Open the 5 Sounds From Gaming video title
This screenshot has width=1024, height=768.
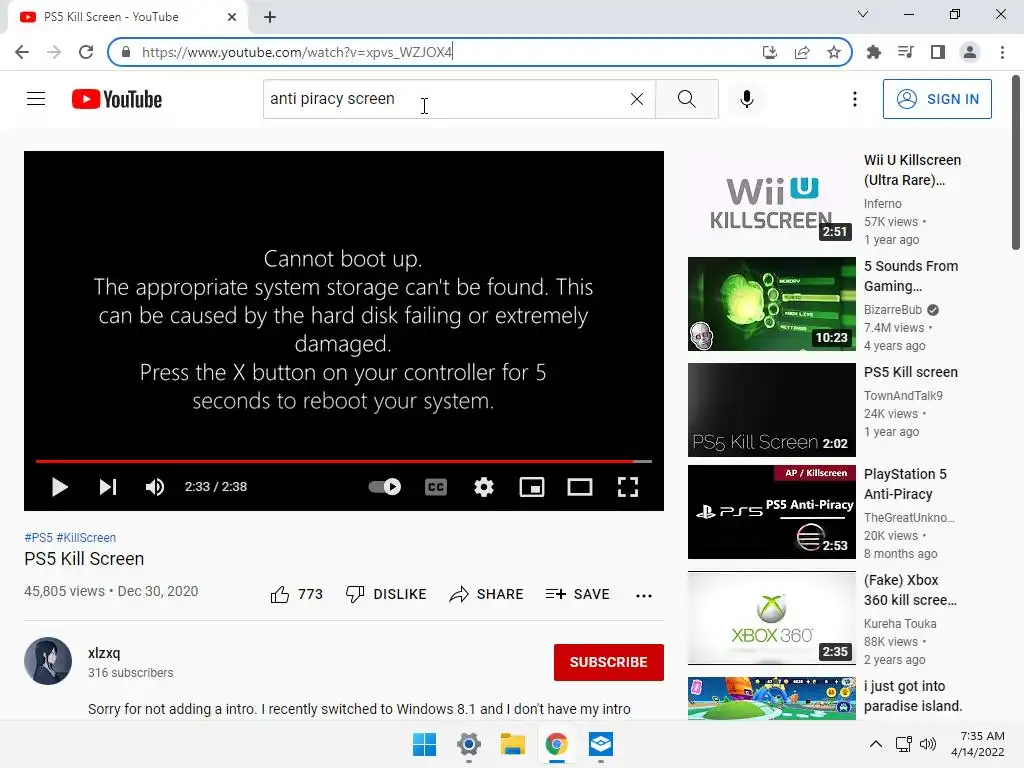pos(911,276)
